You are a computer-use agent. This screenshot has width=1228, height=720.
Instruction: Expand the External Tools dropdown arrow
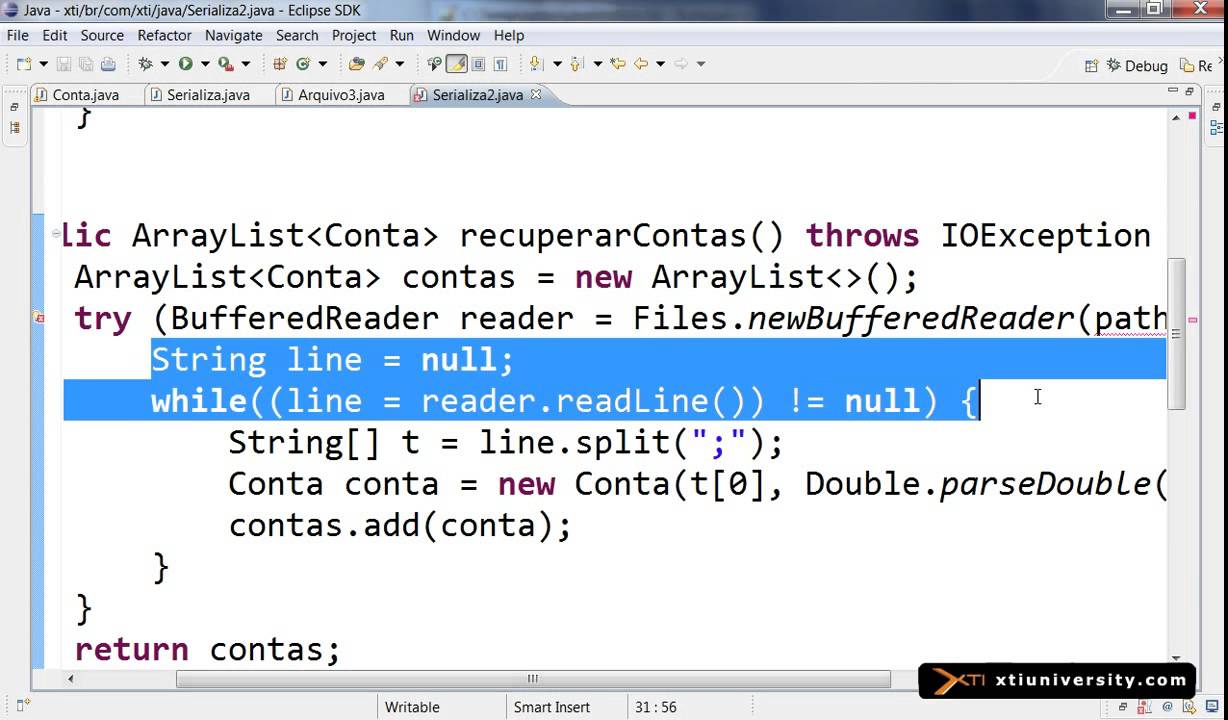click(x=245, y=64)
